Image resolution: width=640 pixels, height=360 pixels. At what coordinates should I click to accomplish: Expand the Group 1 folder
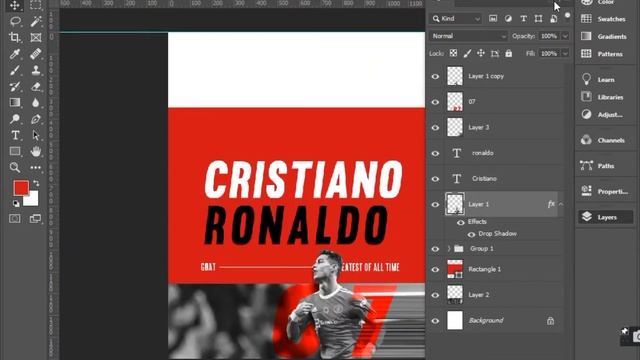point(449,248)
